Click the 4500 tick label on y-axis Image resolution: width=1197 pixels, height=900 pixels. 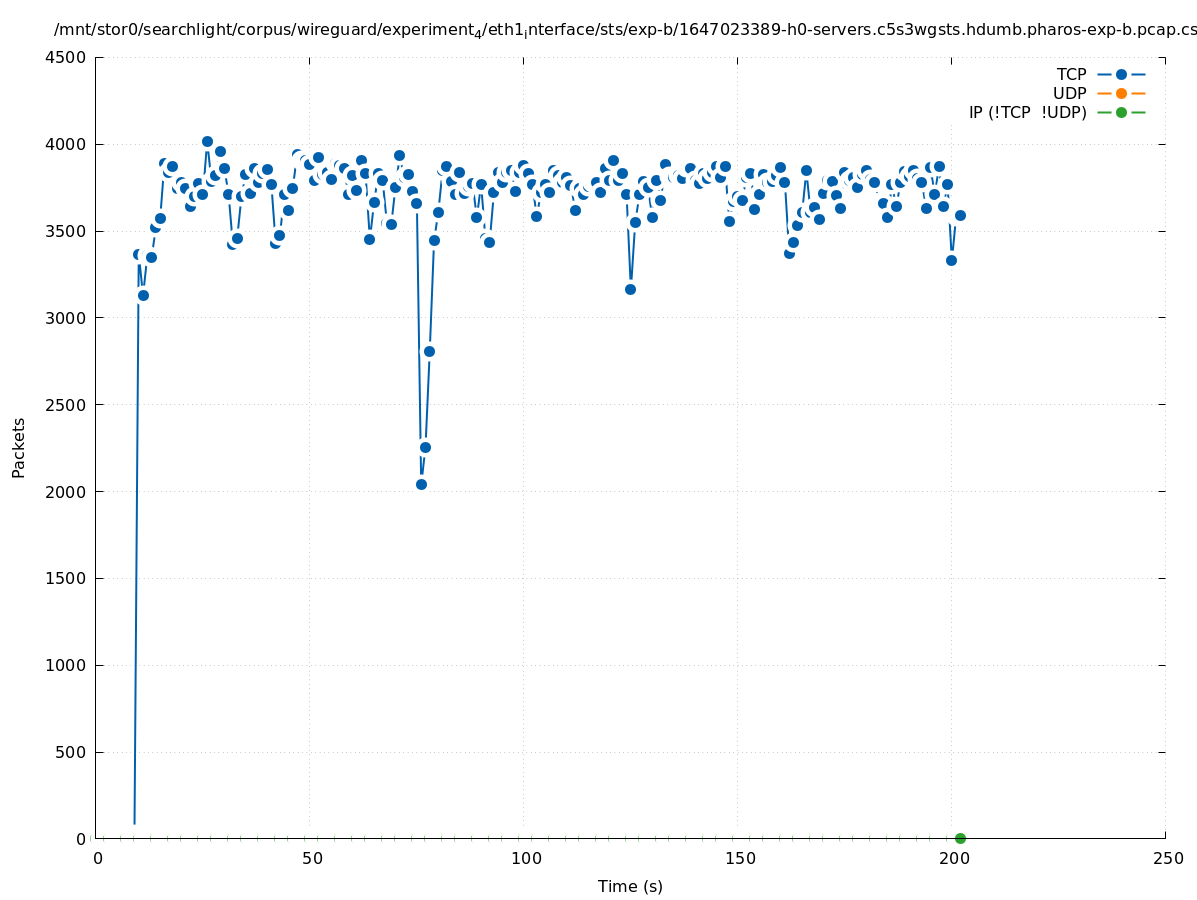pyautogui.click(x=67, y=57)
